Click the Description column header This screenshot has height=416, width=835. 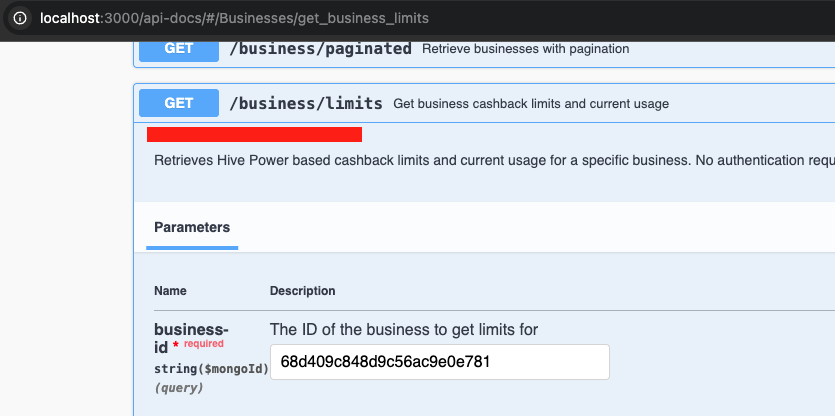coord(302,291)
